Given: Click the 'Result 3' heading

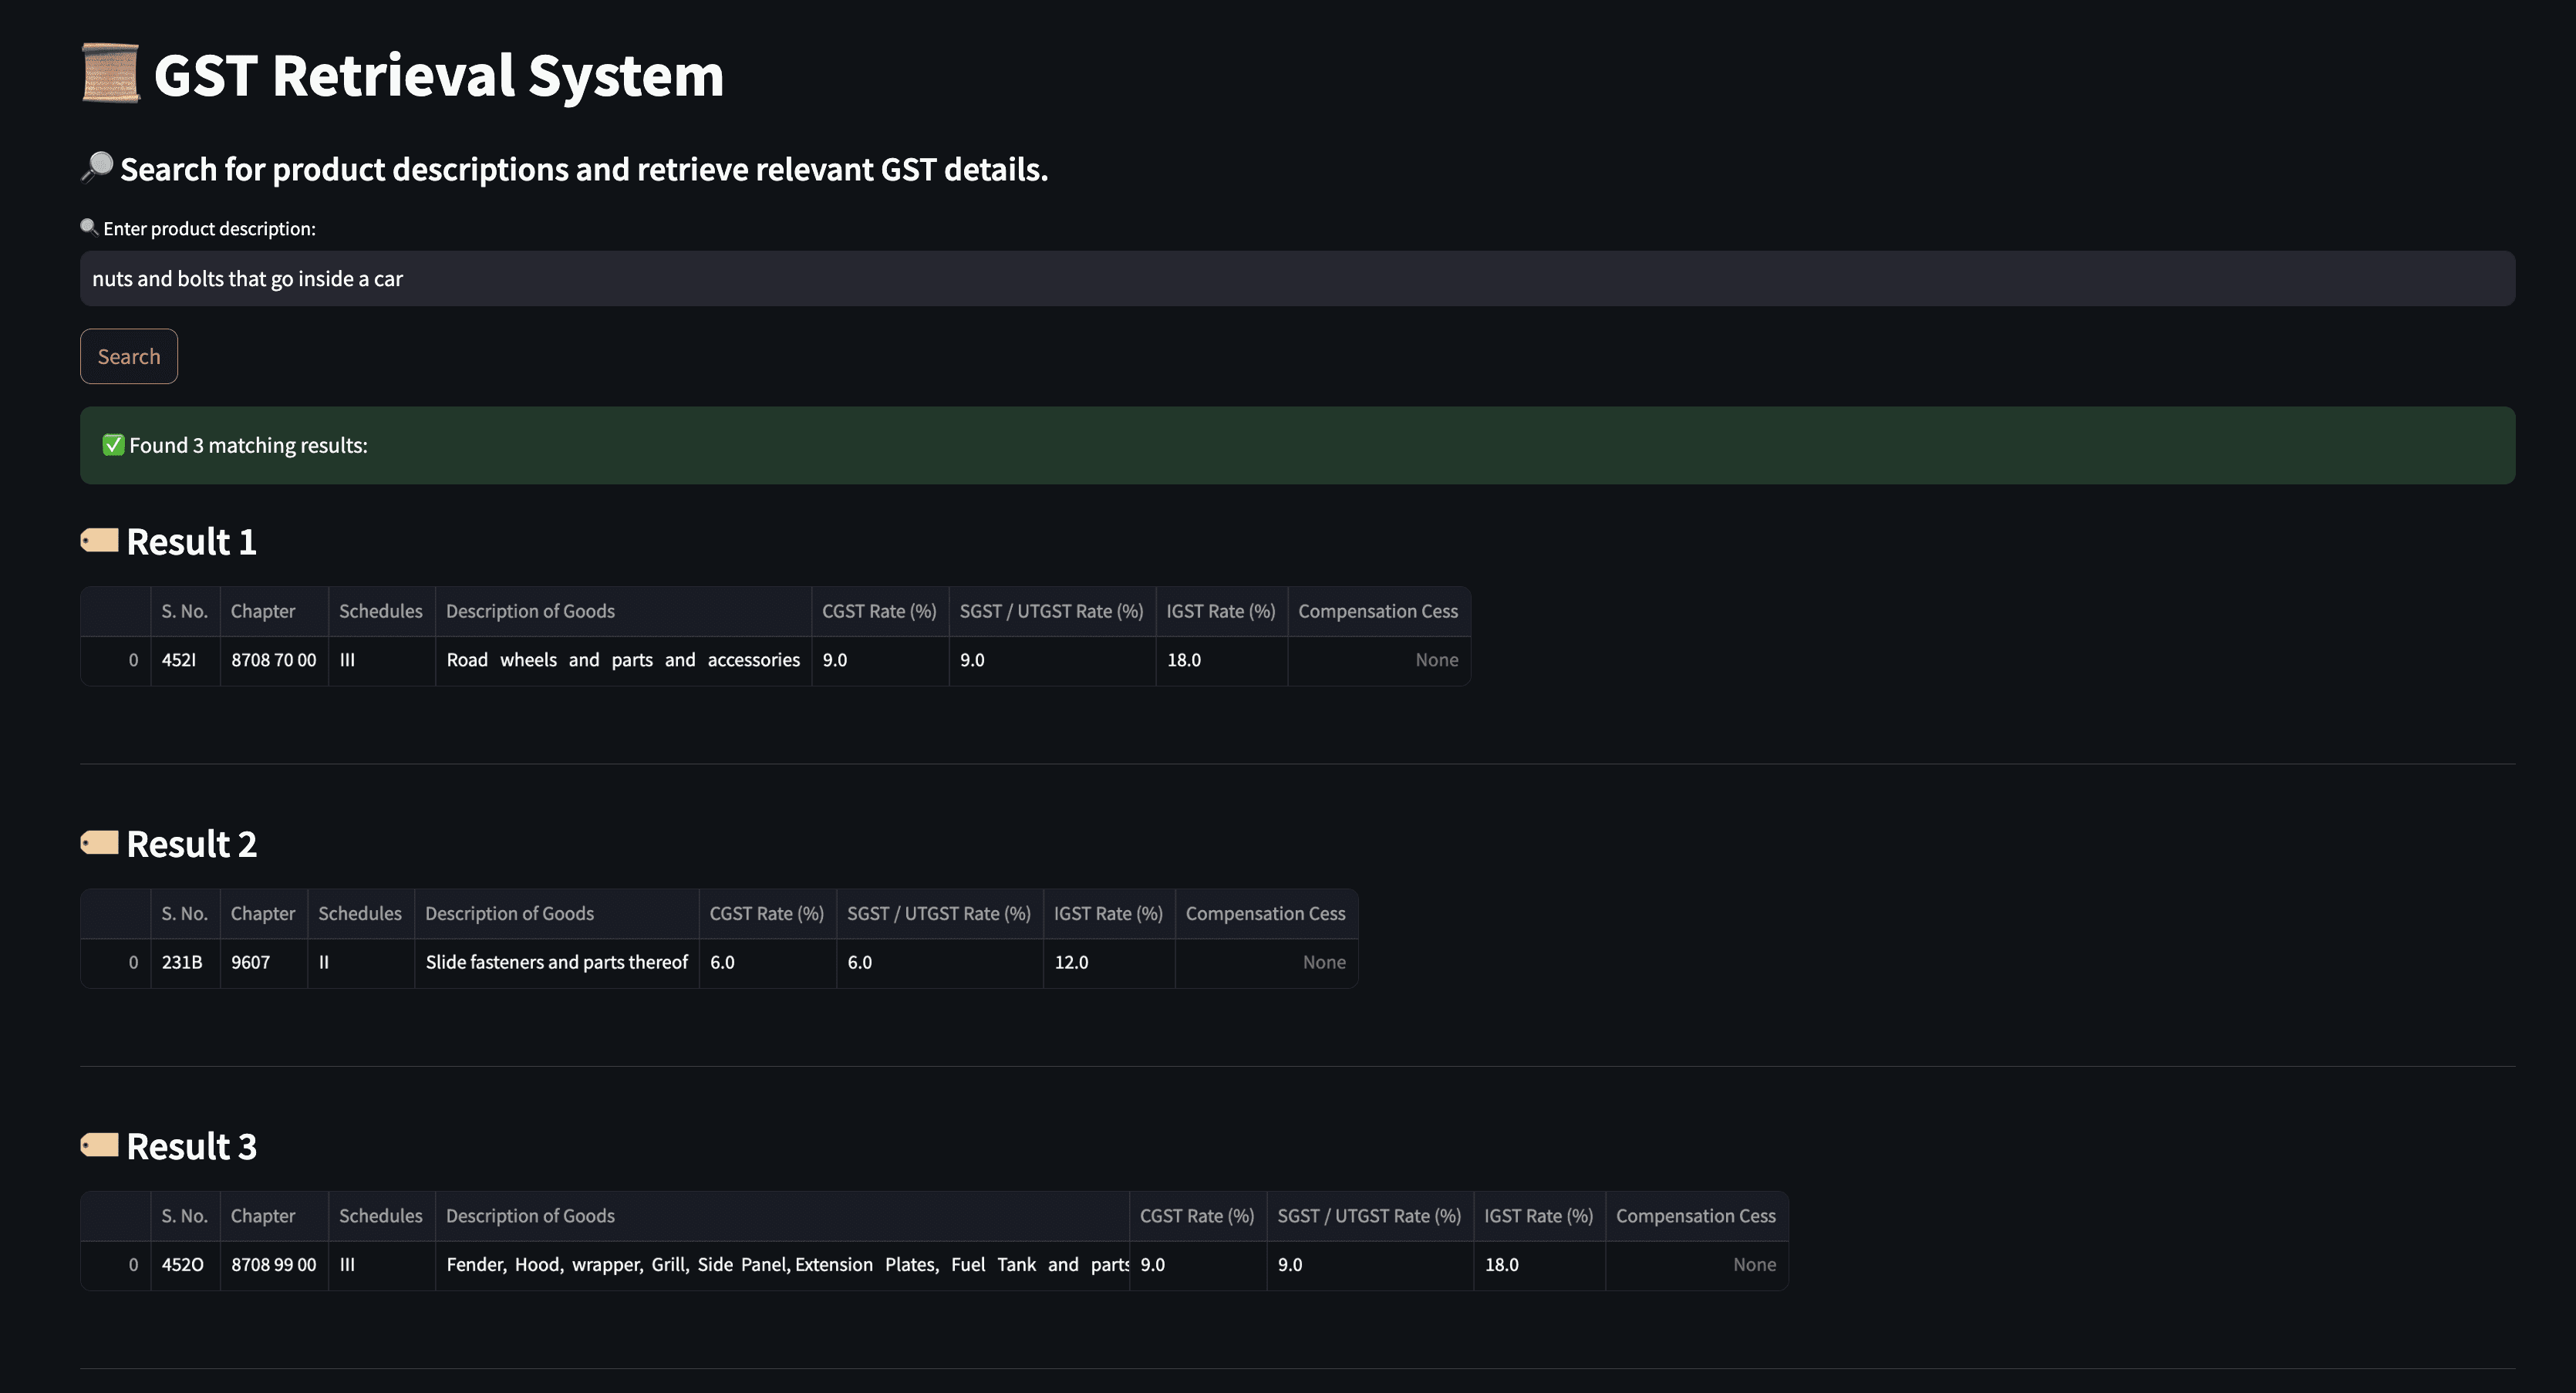Looking at the screenshot, I should pyautogui.click(x=192, y=1146).
